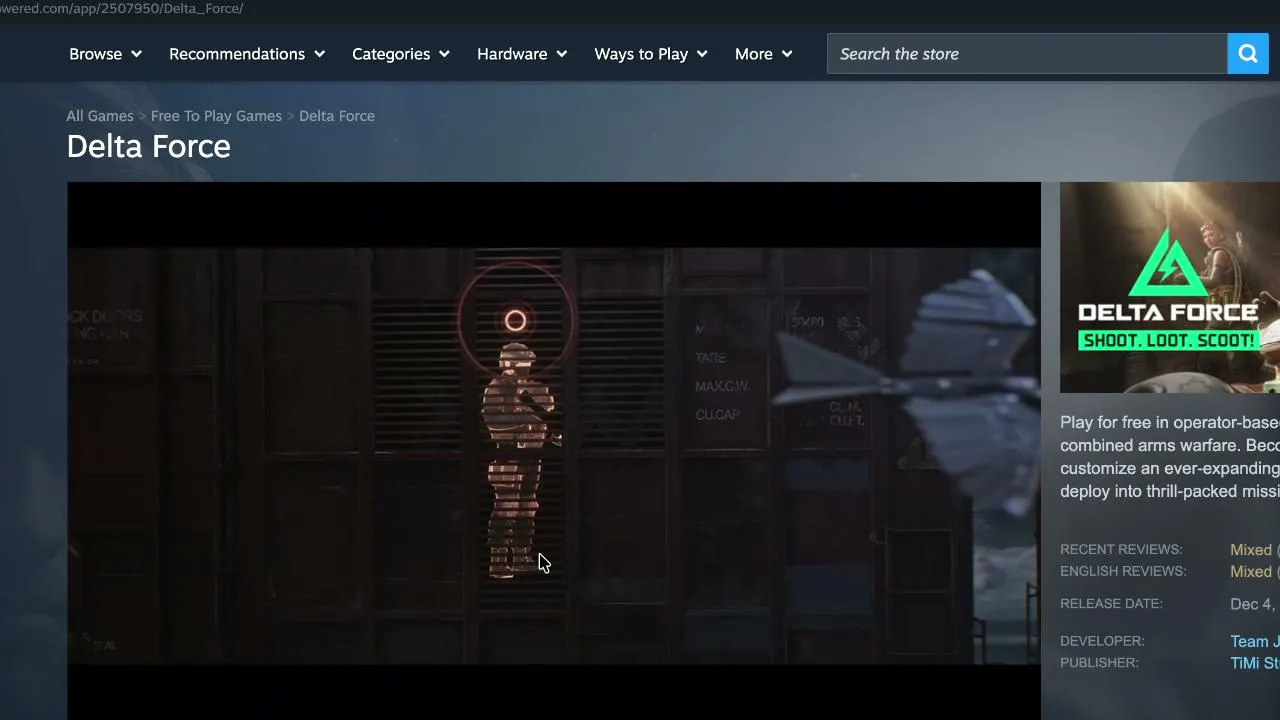The image size is (1280, 720).
Task: Click the browser address bar URL
Action: 122,9
